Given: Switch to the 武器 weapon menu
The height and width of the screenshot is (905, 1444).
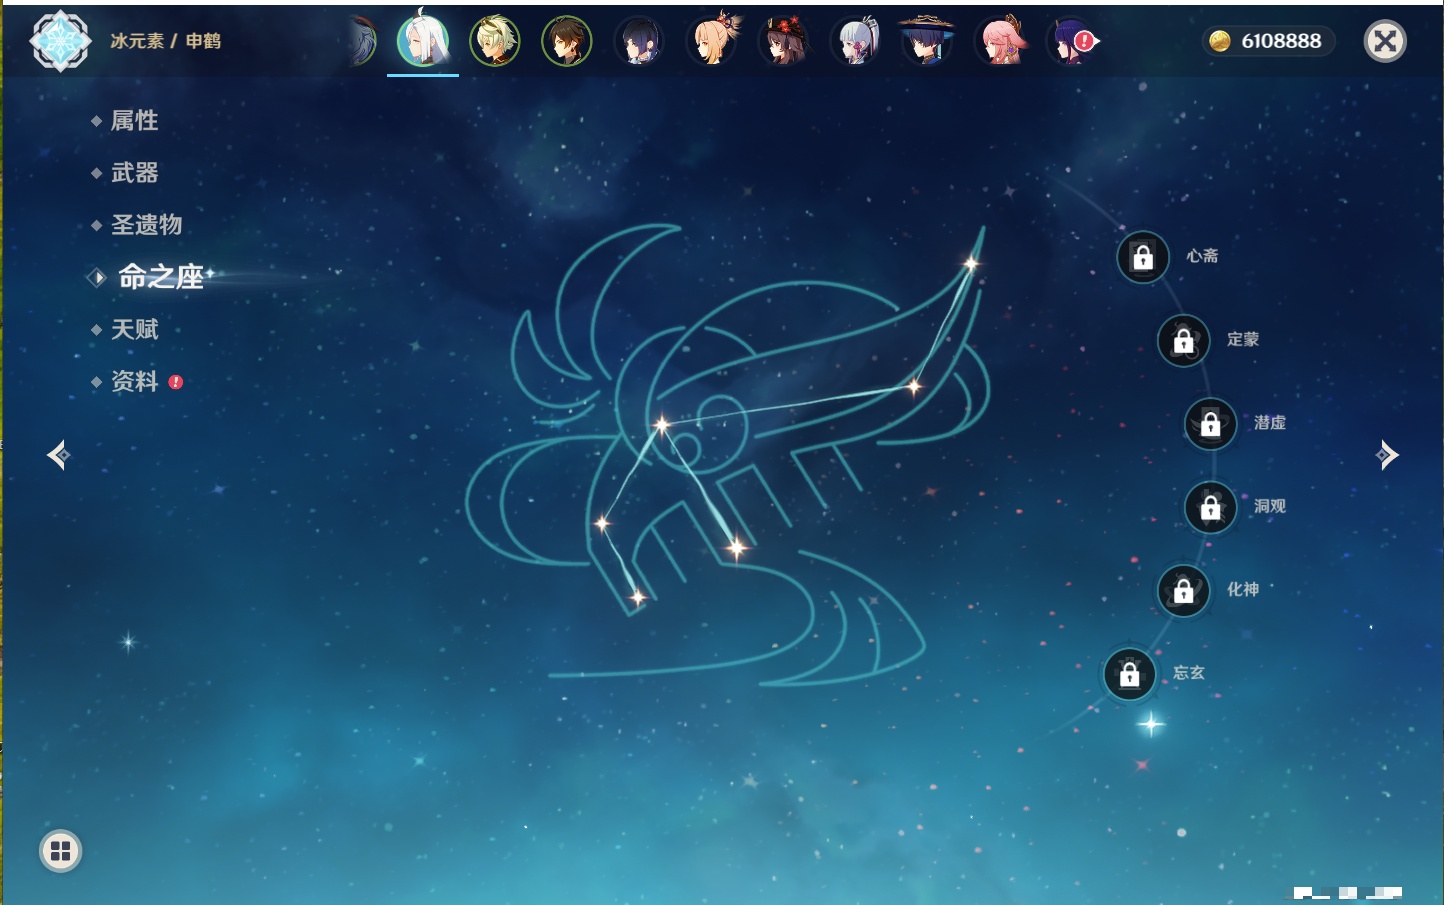Looking at the screenshot, I should pyautogui.click(x=134, y=173).
